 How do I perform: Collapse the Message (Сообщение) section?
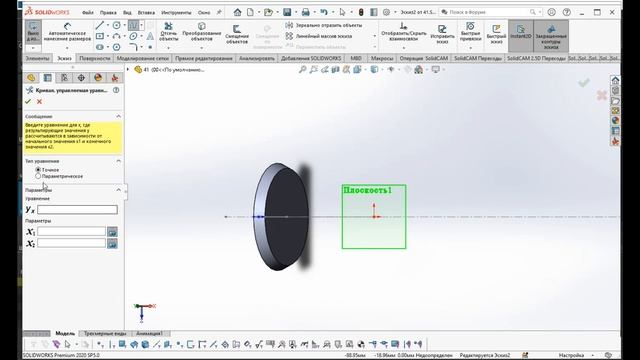tap(118, 116)
